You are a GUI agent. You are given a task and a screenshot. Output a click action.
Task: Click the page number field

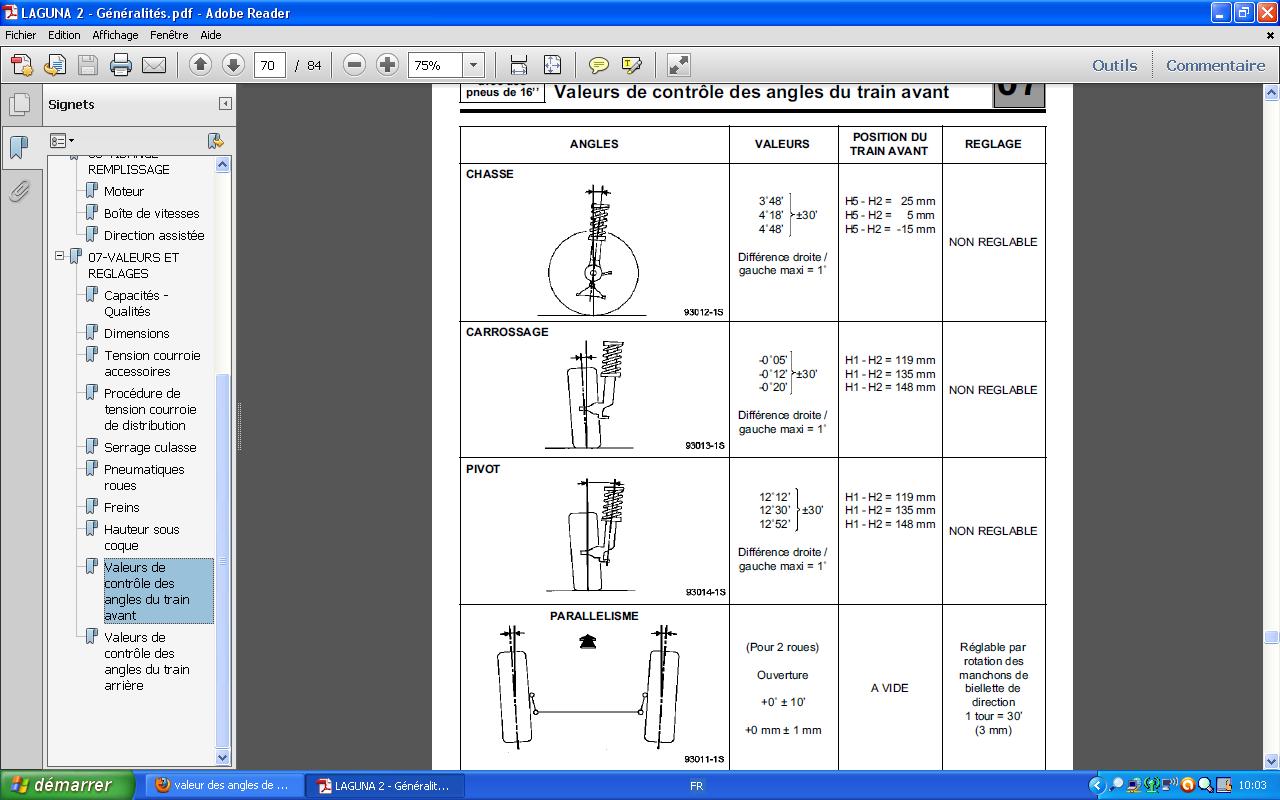pos(269,65)
